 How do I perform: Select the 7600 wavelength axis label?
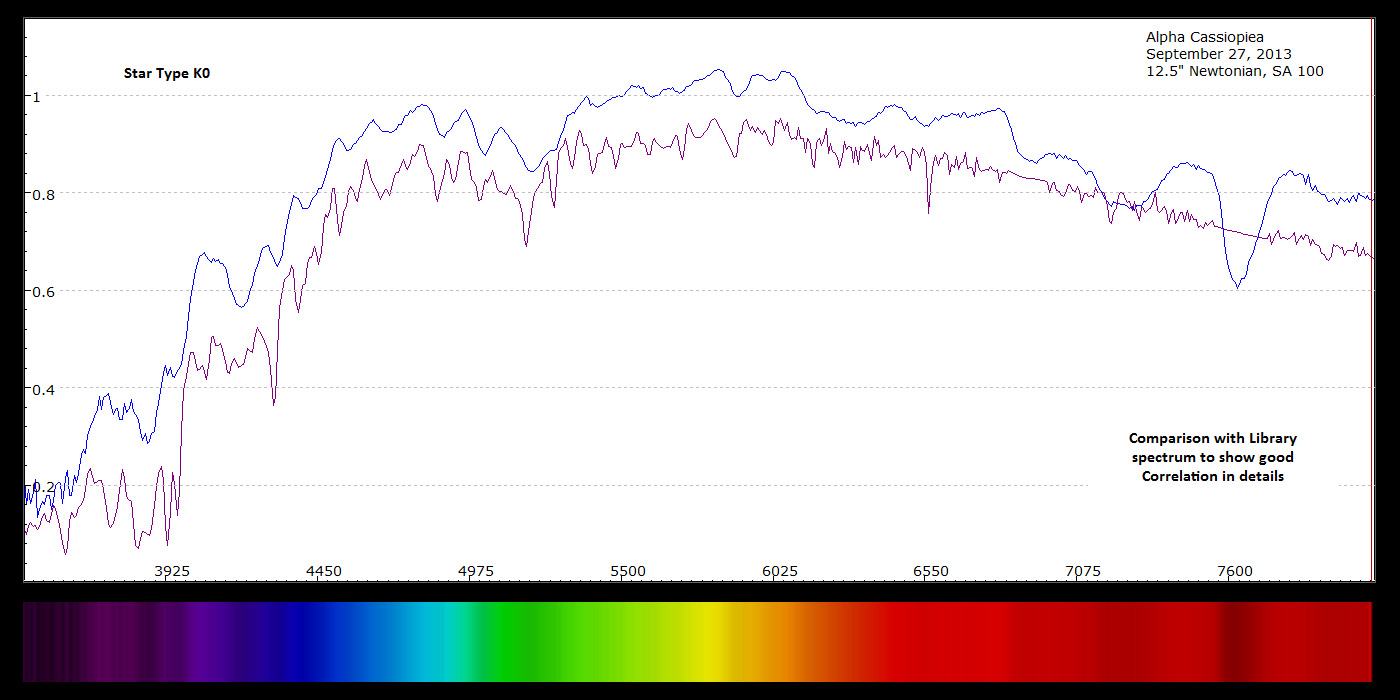pyautogui.click(x=1235, y=572)
